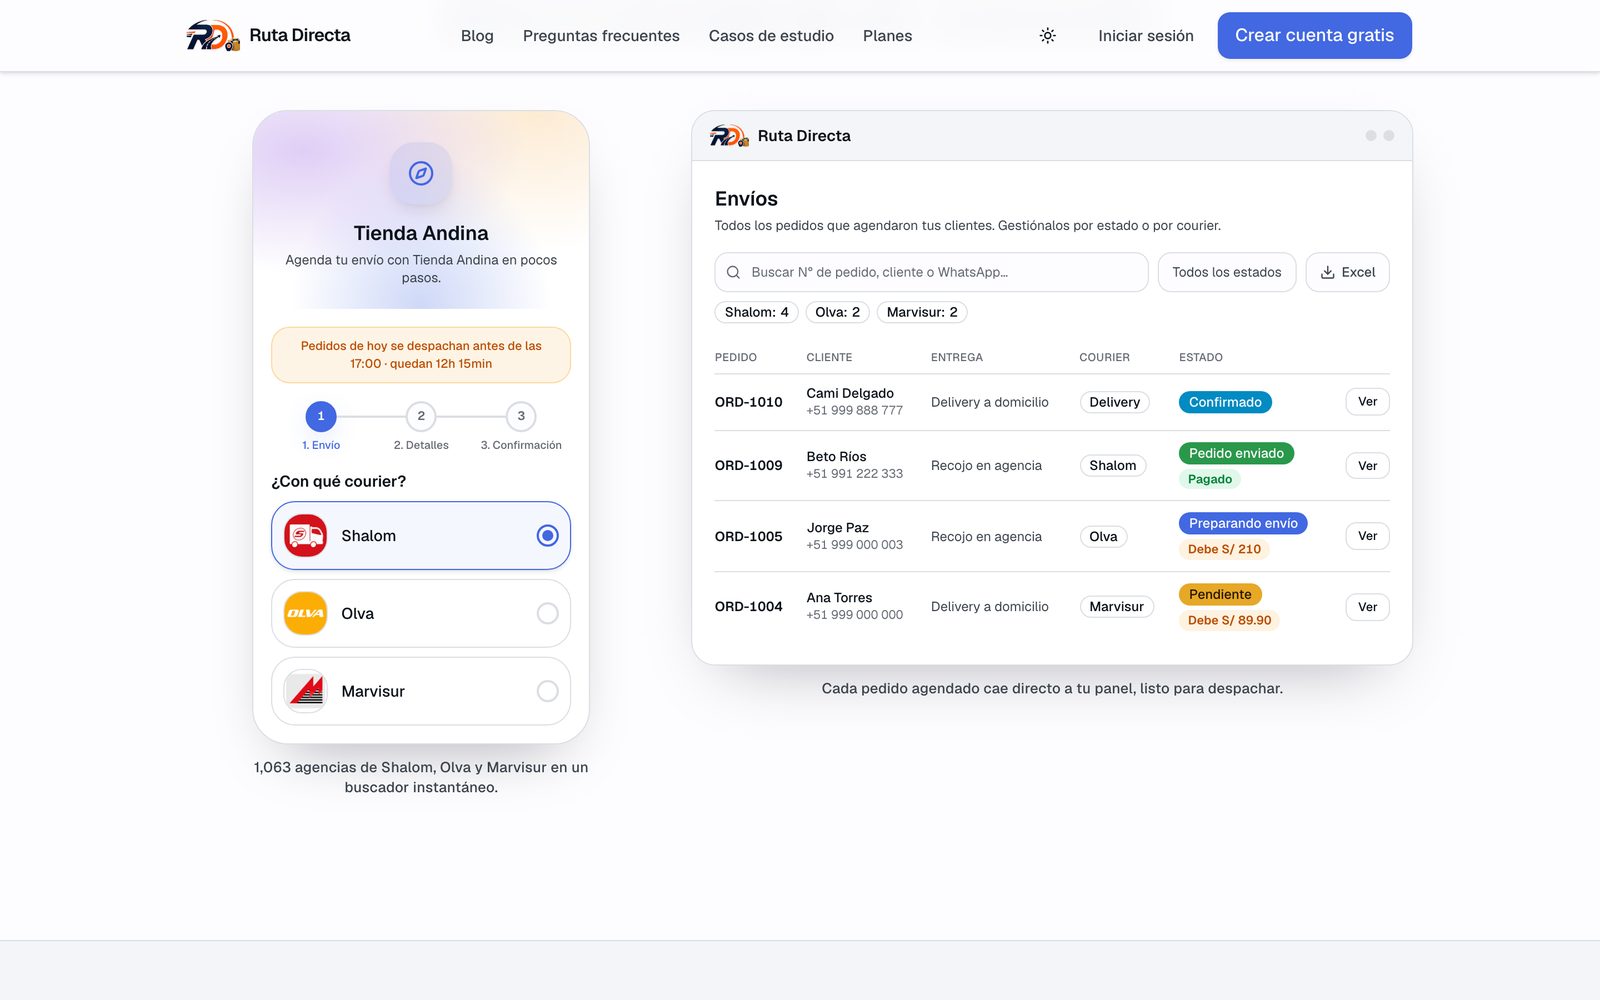Click the Marvisur courier logo icon
This screenshot has height=1000, width=1600.
pos(306,691)
